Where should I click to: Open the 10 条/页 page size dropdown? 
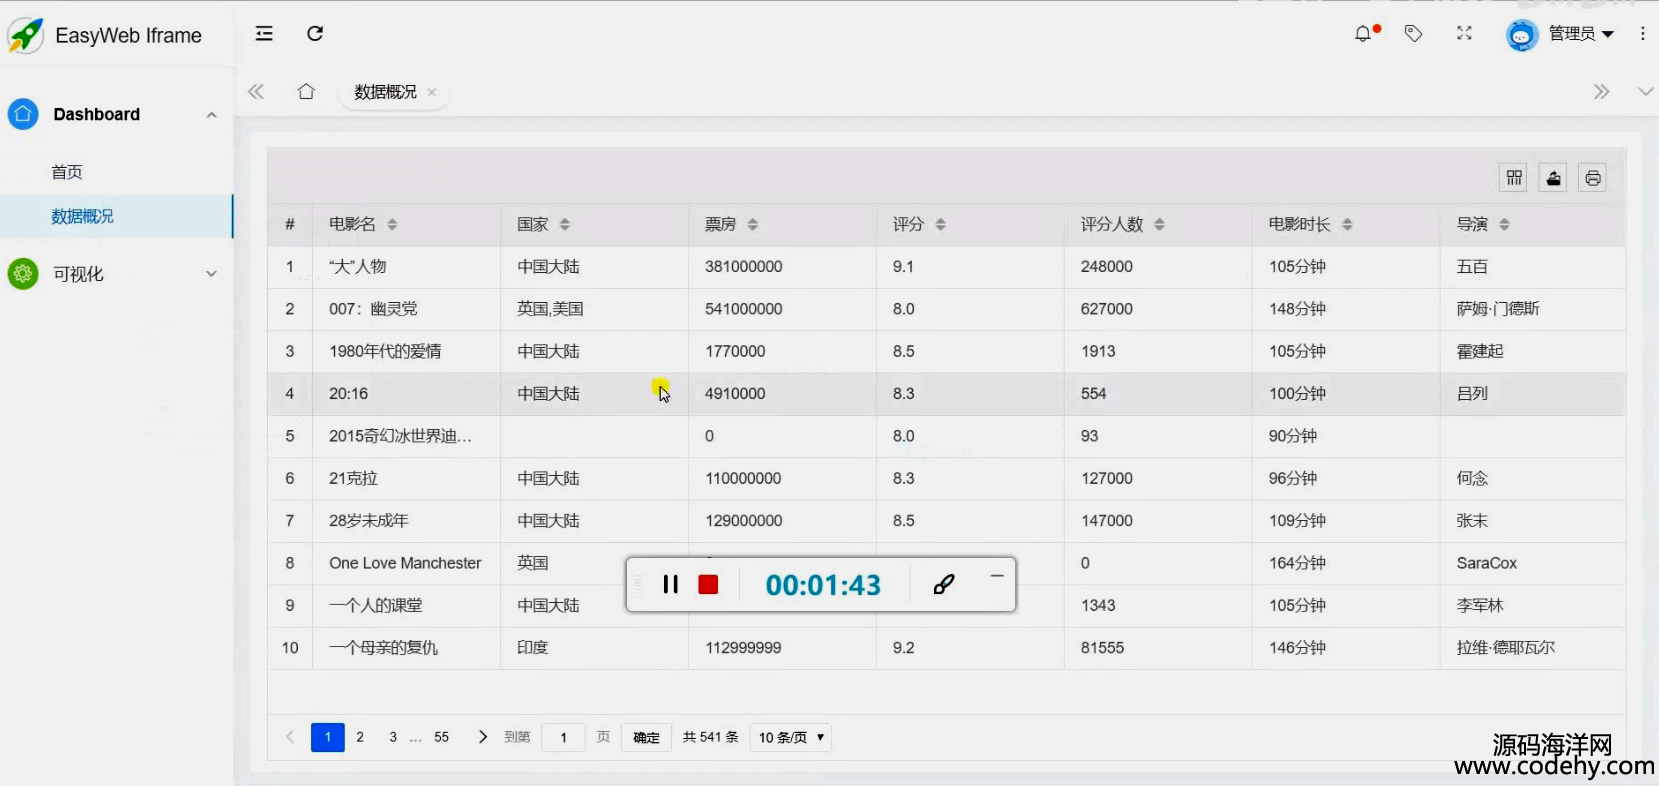click(x=791, y=738)
